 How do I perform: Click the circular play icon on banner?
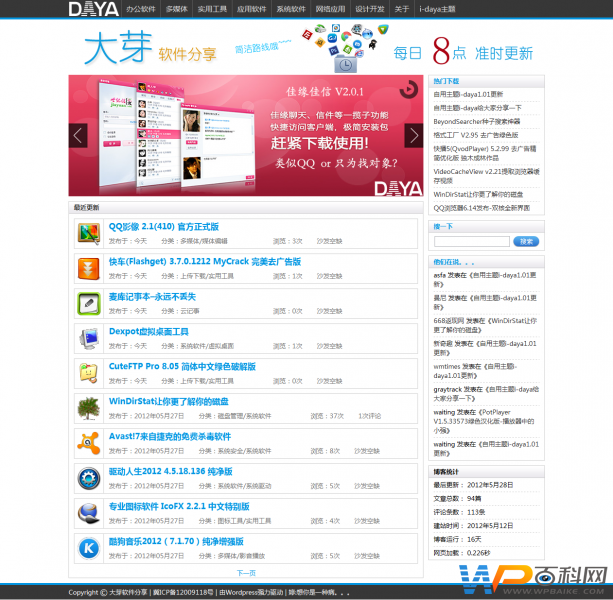(409, 90)
